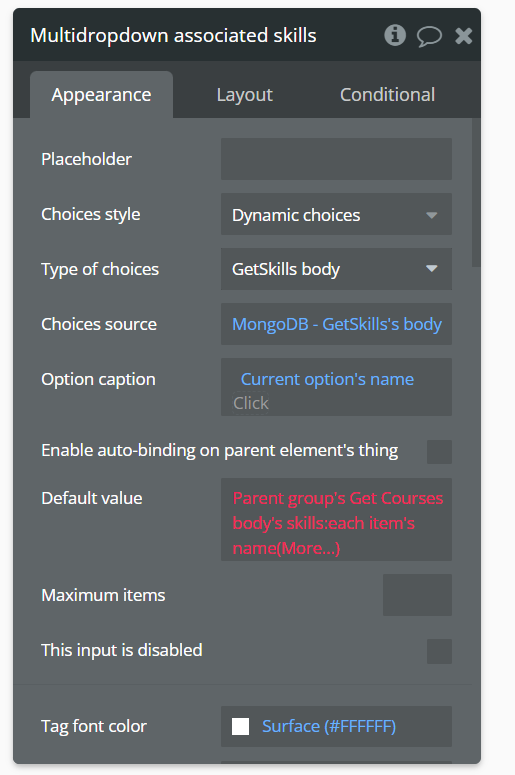Select the Appearance tab

(101, 94)
